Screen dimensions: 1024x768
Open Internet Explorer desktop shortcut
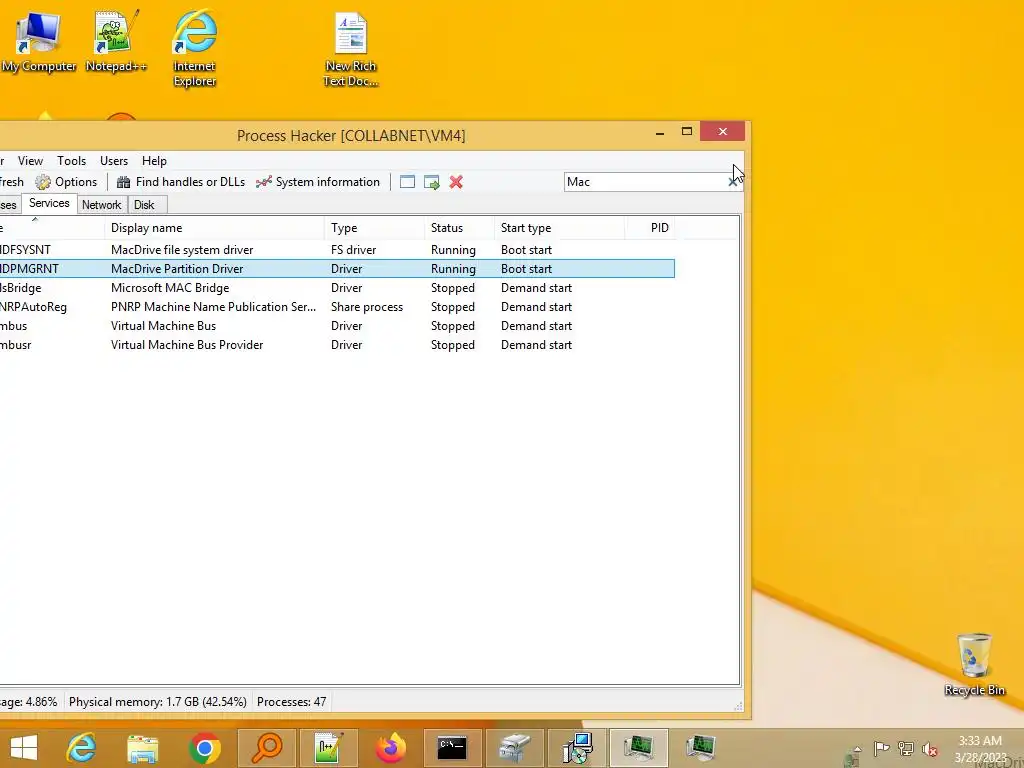(x=195, y=49)
